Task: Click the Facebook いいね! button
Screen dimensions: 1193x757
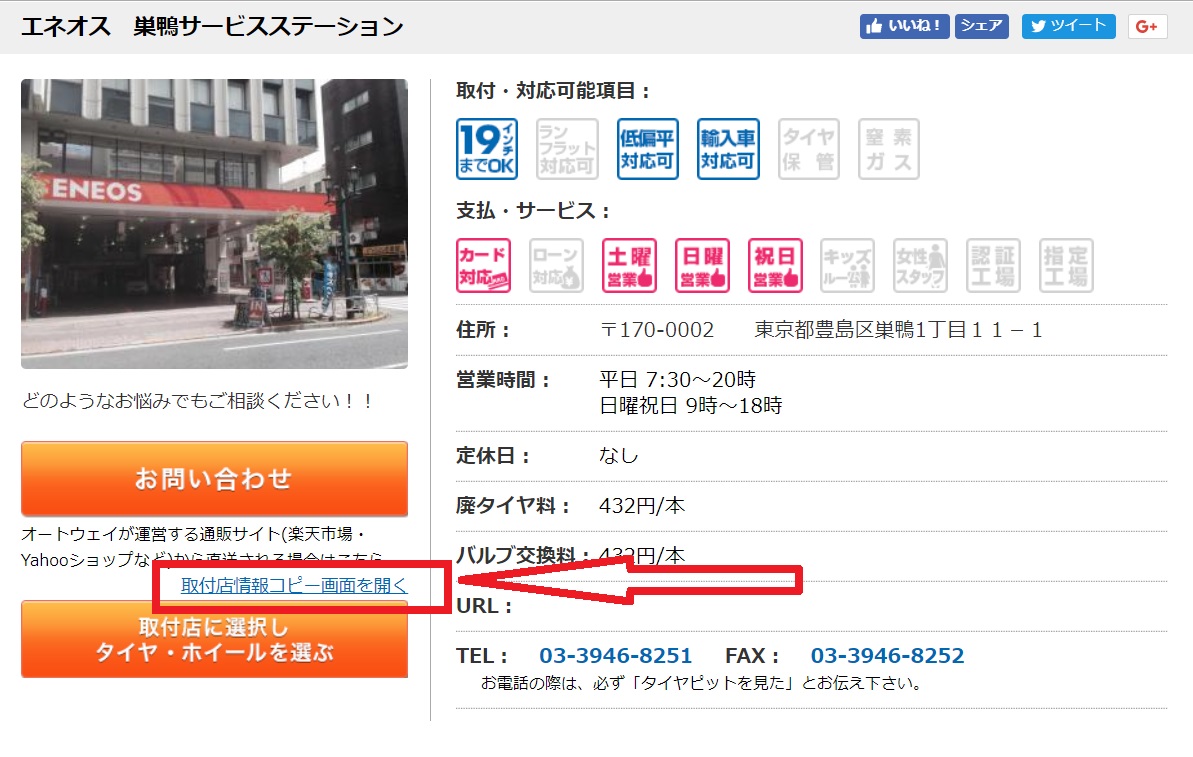Action: (x=904, y=26)
